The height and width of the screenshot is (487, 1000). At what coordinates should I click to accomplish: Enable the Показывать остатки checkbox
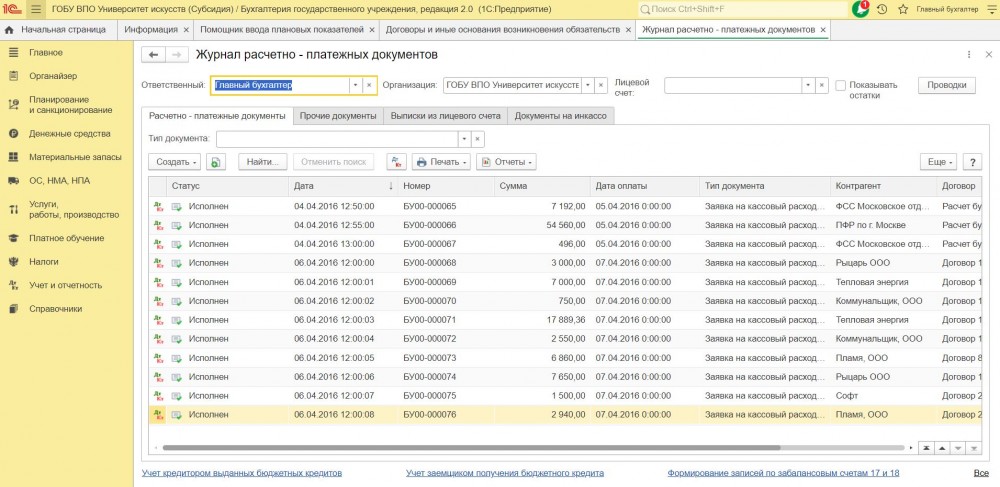pyautogui.click(x=841, y=86)
